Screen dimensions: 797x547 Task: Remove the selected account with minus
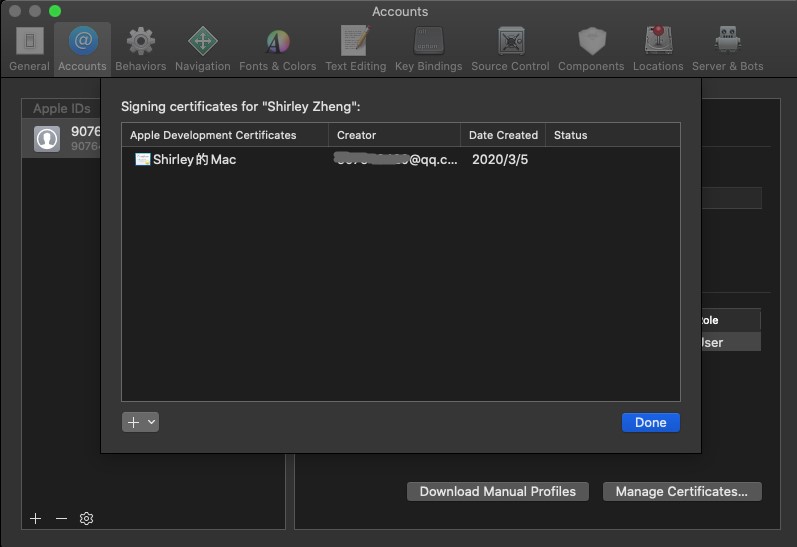(x=62, y=519)
